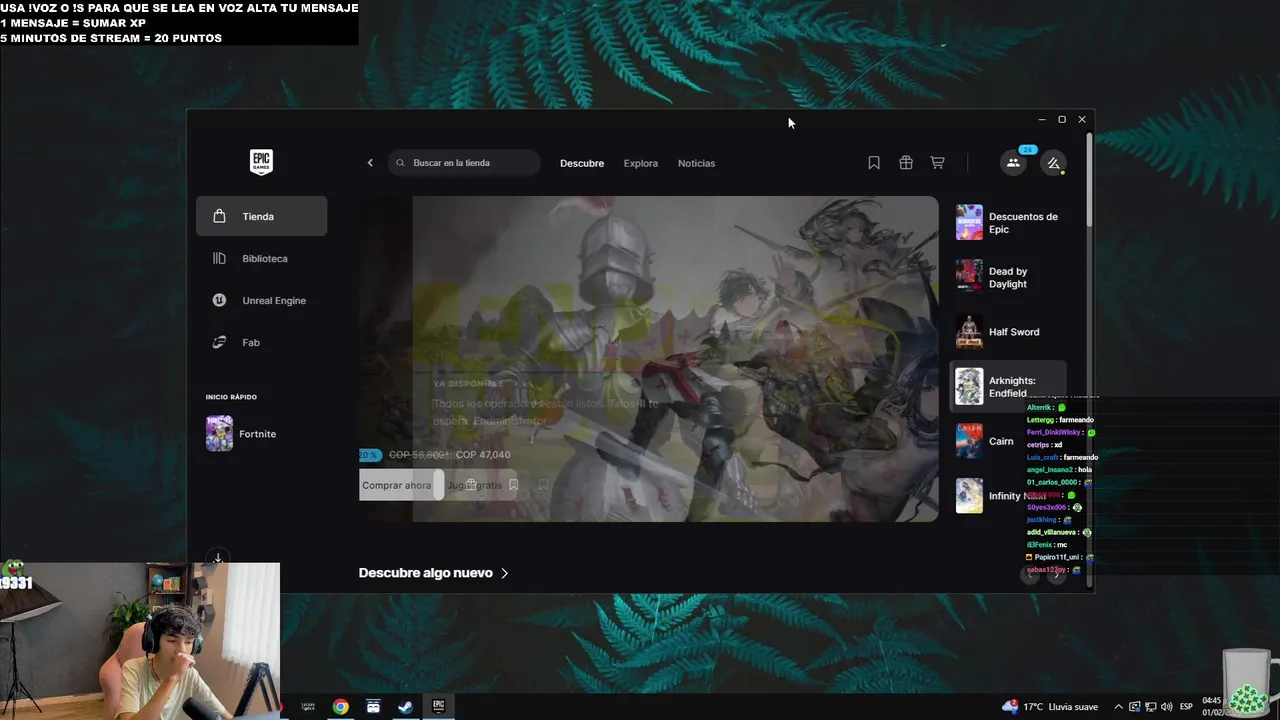Open the friends list icon

click(x=1013, y=163)
